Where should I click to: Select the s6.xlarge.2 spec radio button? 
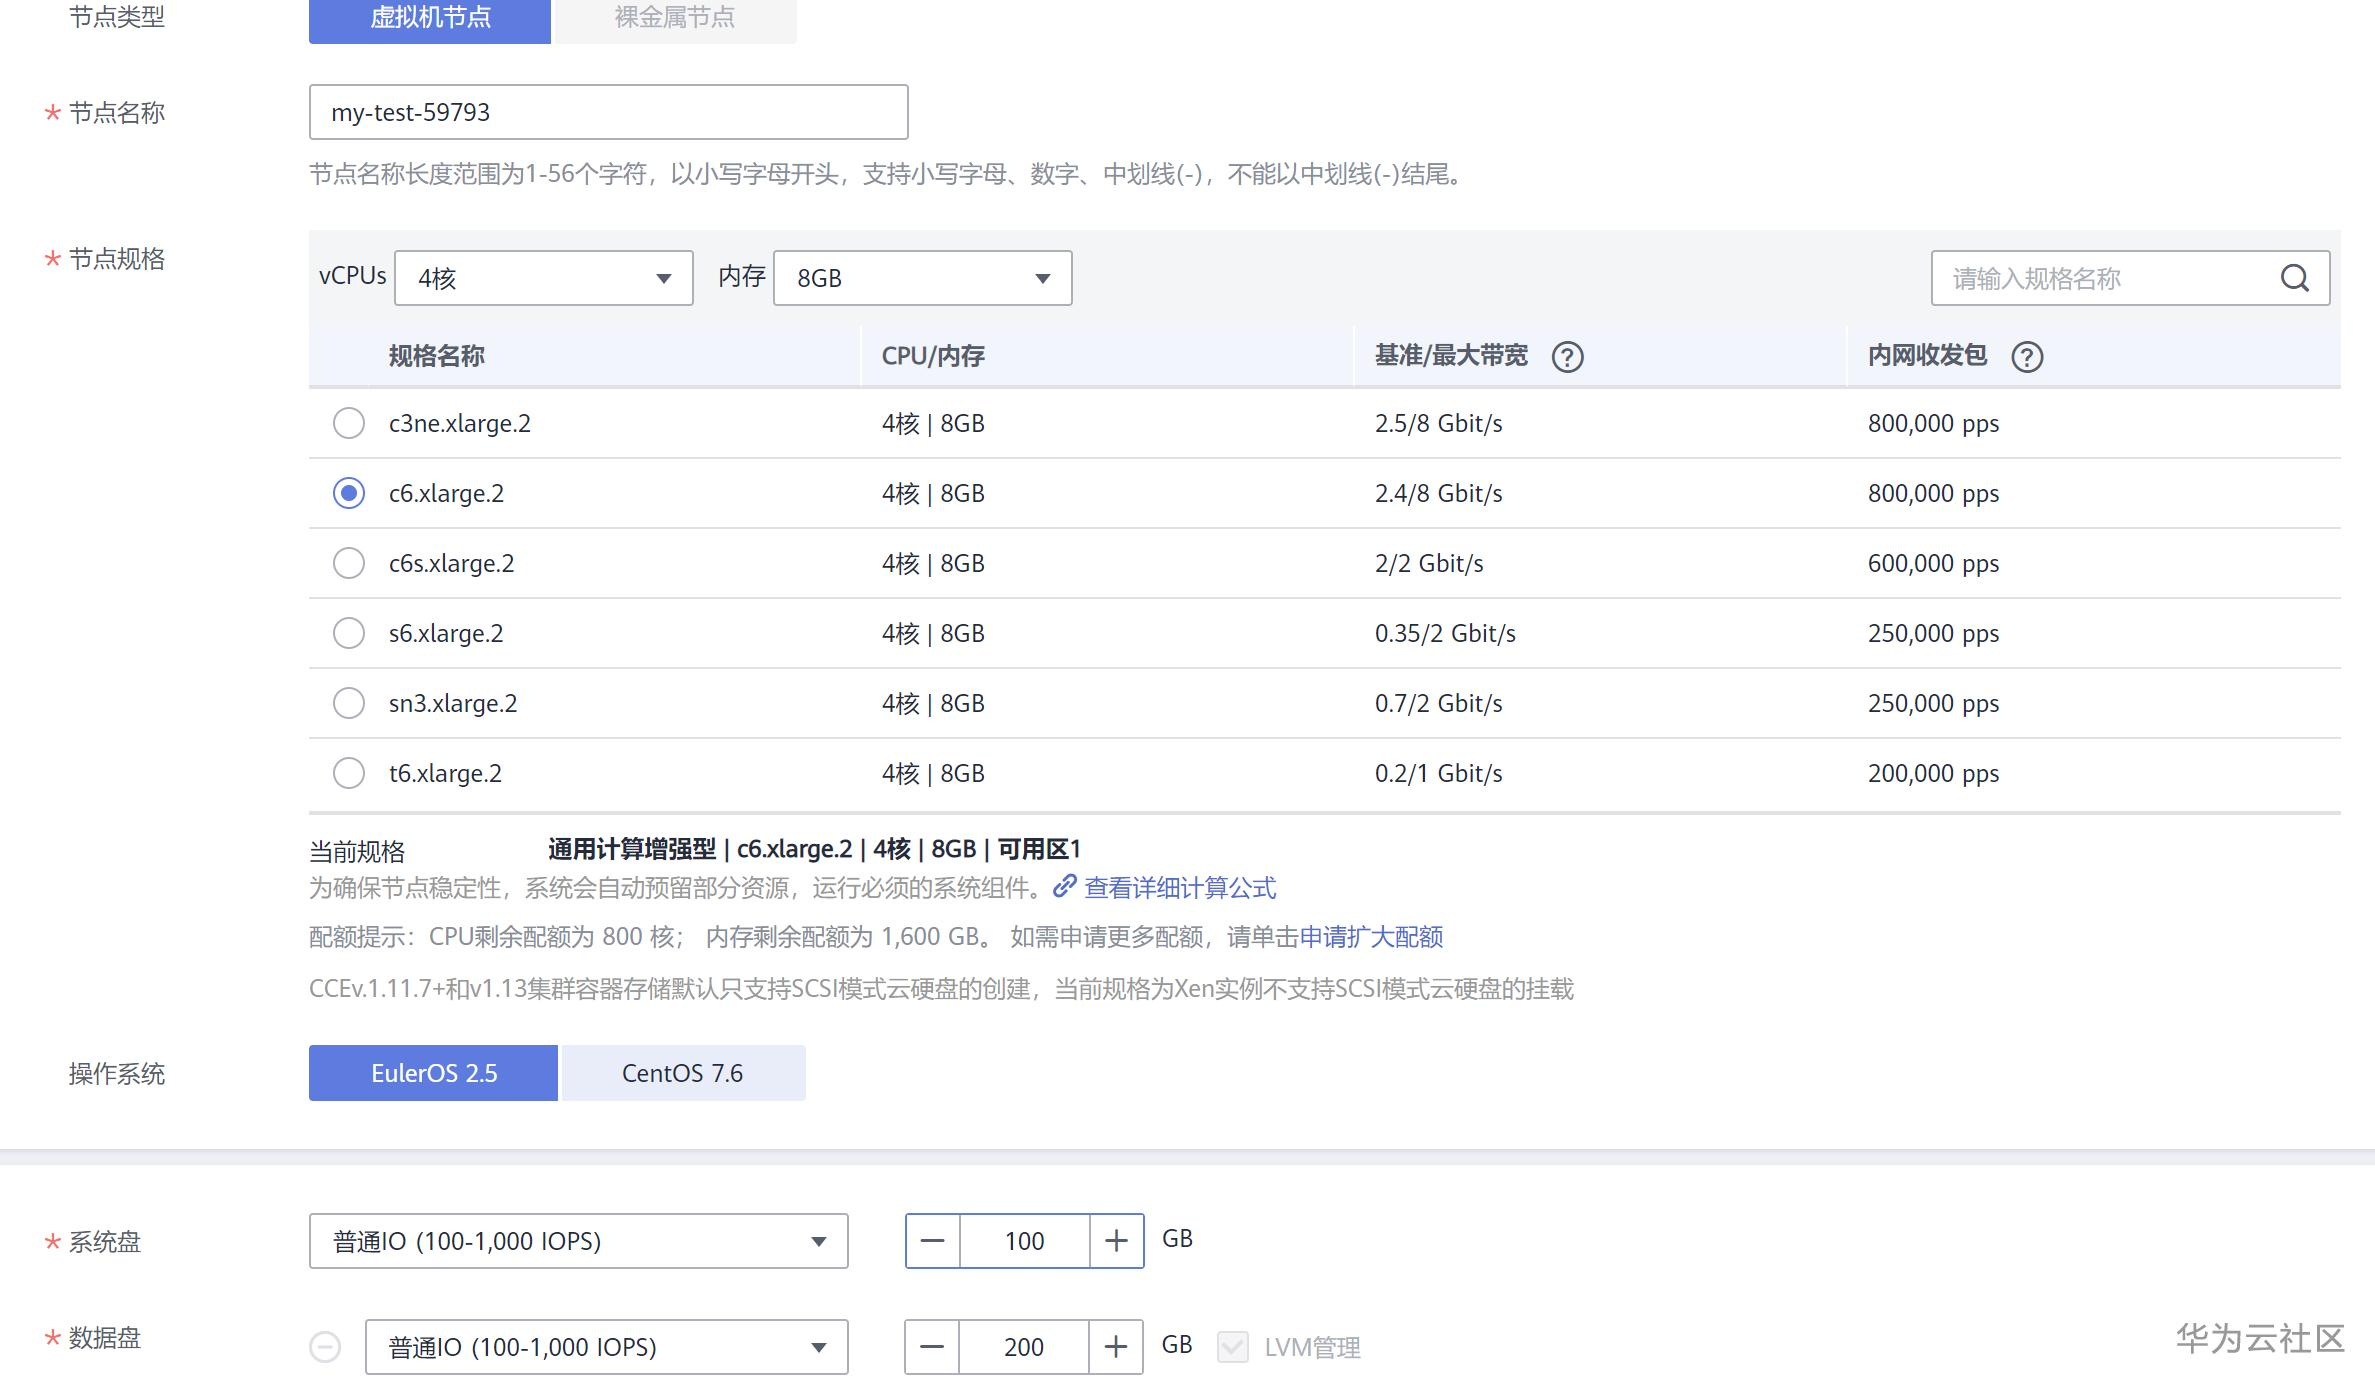click(x=349, y=633)
